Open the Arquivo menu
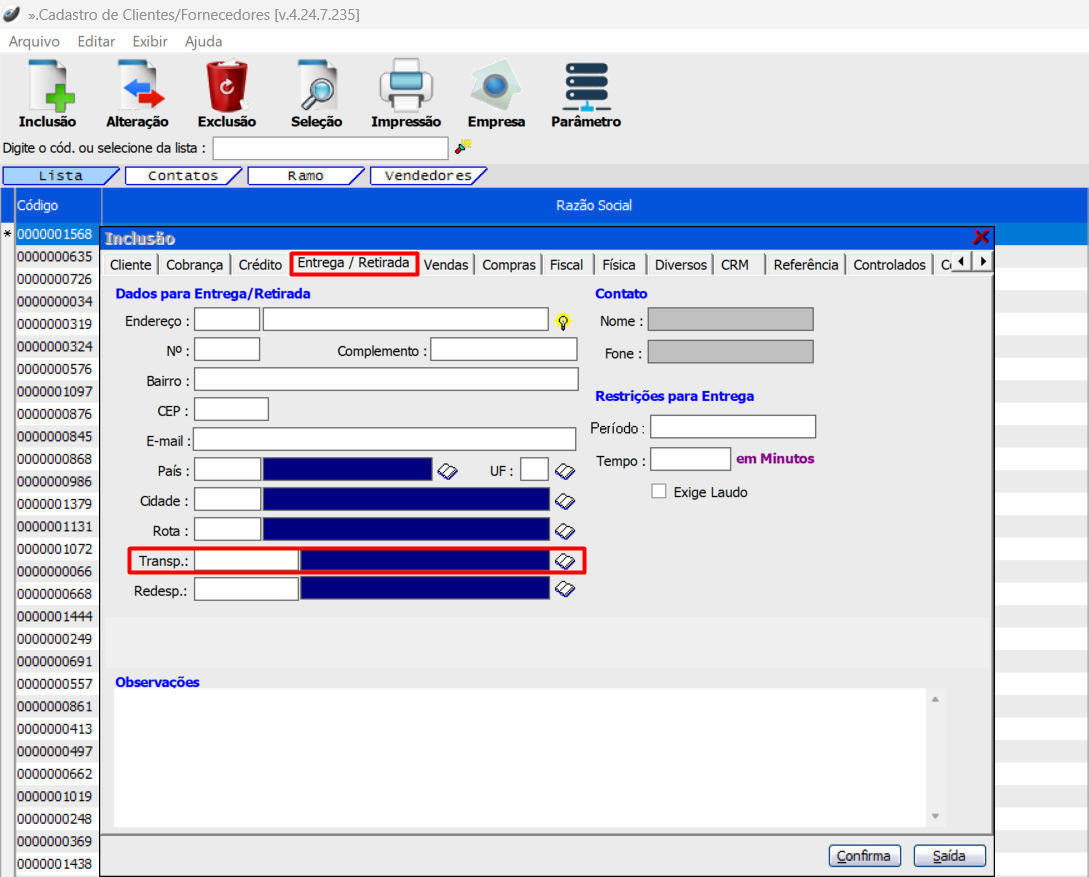Image resolution: width=1089 pixels, height=877 pixels. [x=34, y=42]
